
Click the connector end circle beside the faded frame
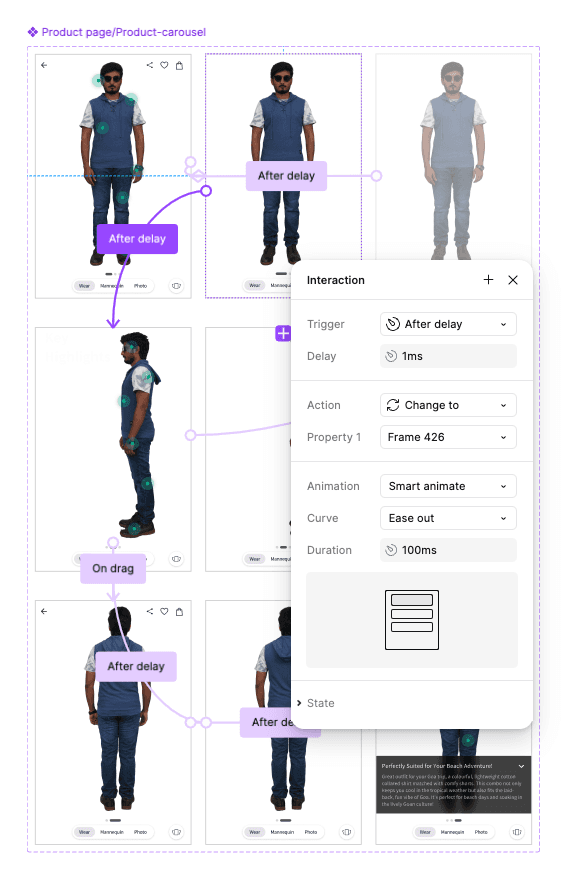point(377,176)
